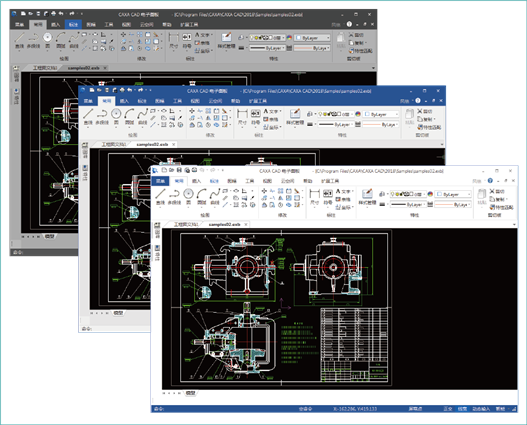Click Match Properties in the dark-themed window
527x425 pixels.
click(x=360, y=51)
